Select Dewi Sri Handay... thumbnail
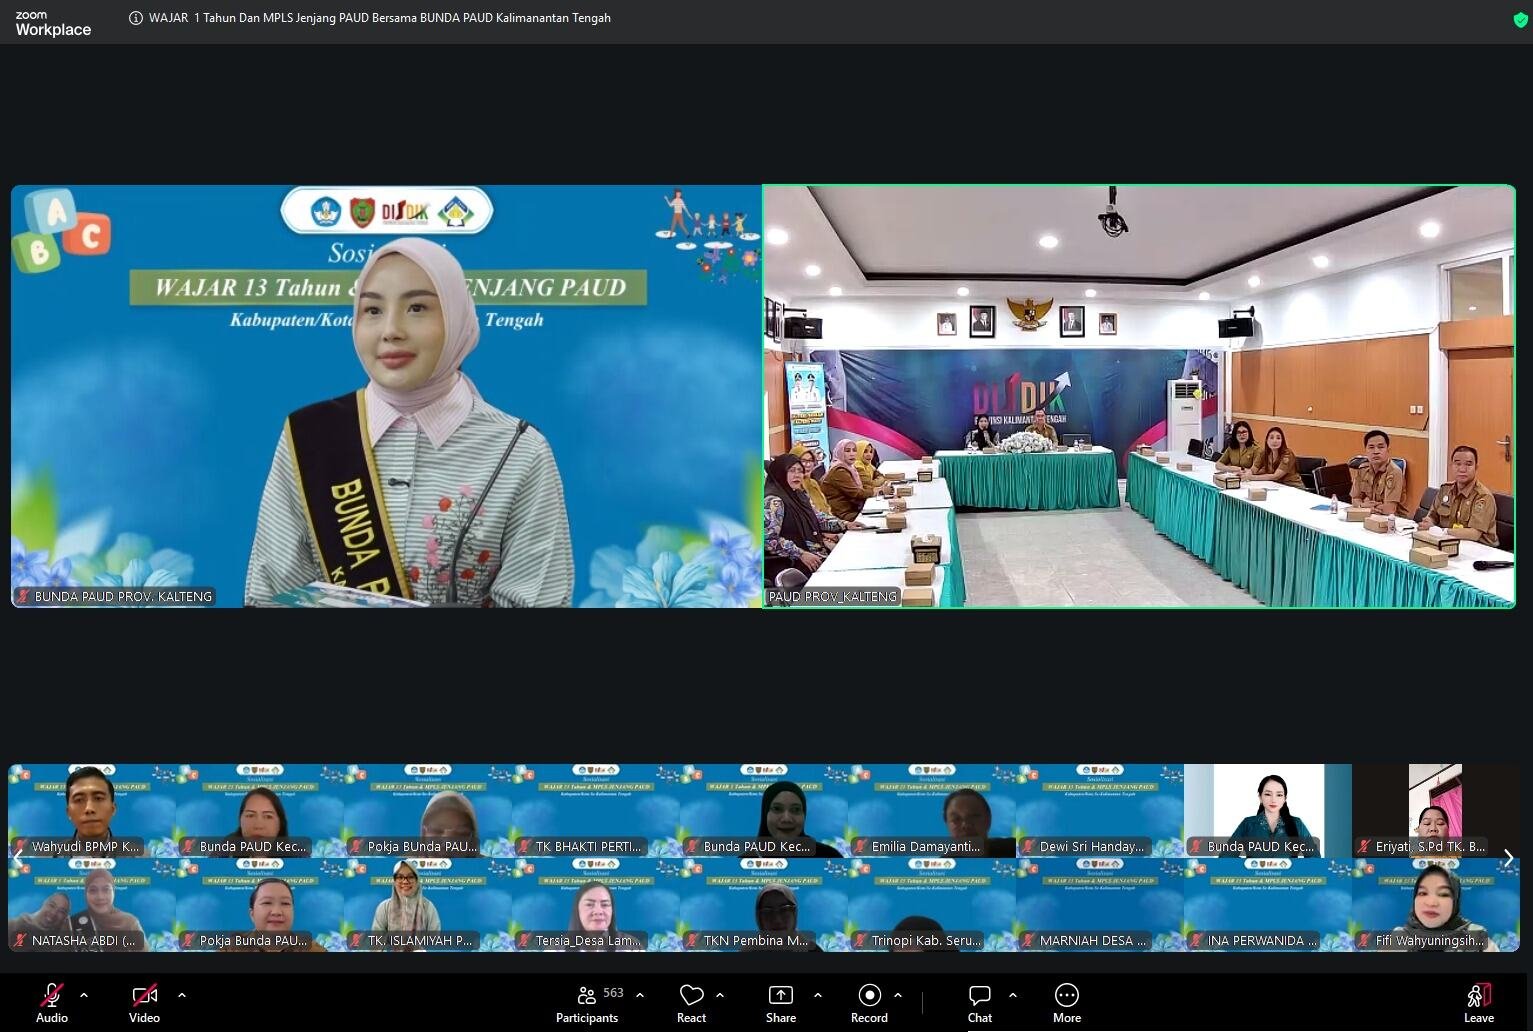The image size is (1533, 1032). pyautogui.click(x=1100, y=811)
